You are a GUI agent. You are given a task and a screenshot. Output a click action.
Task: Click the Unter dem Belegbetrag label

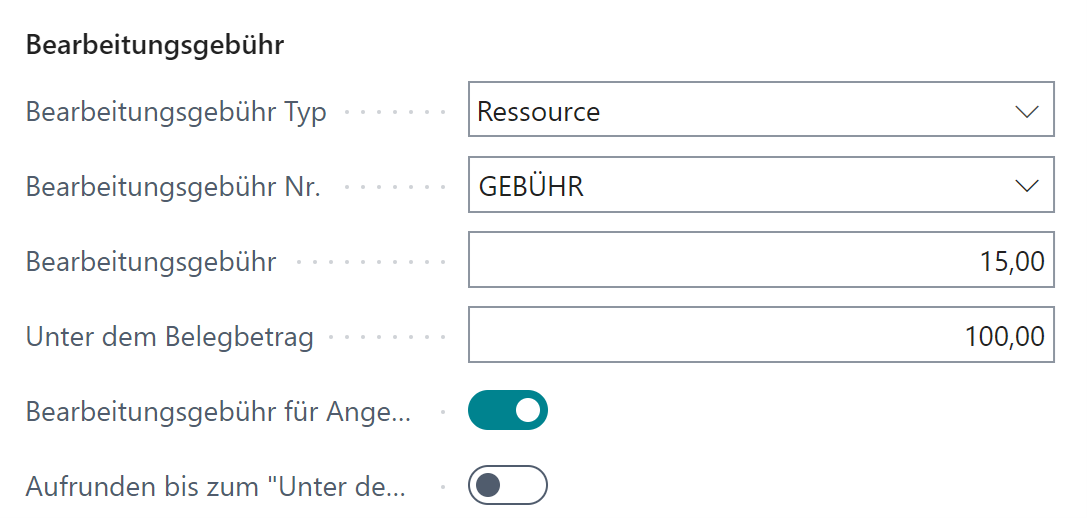(170, 337)
